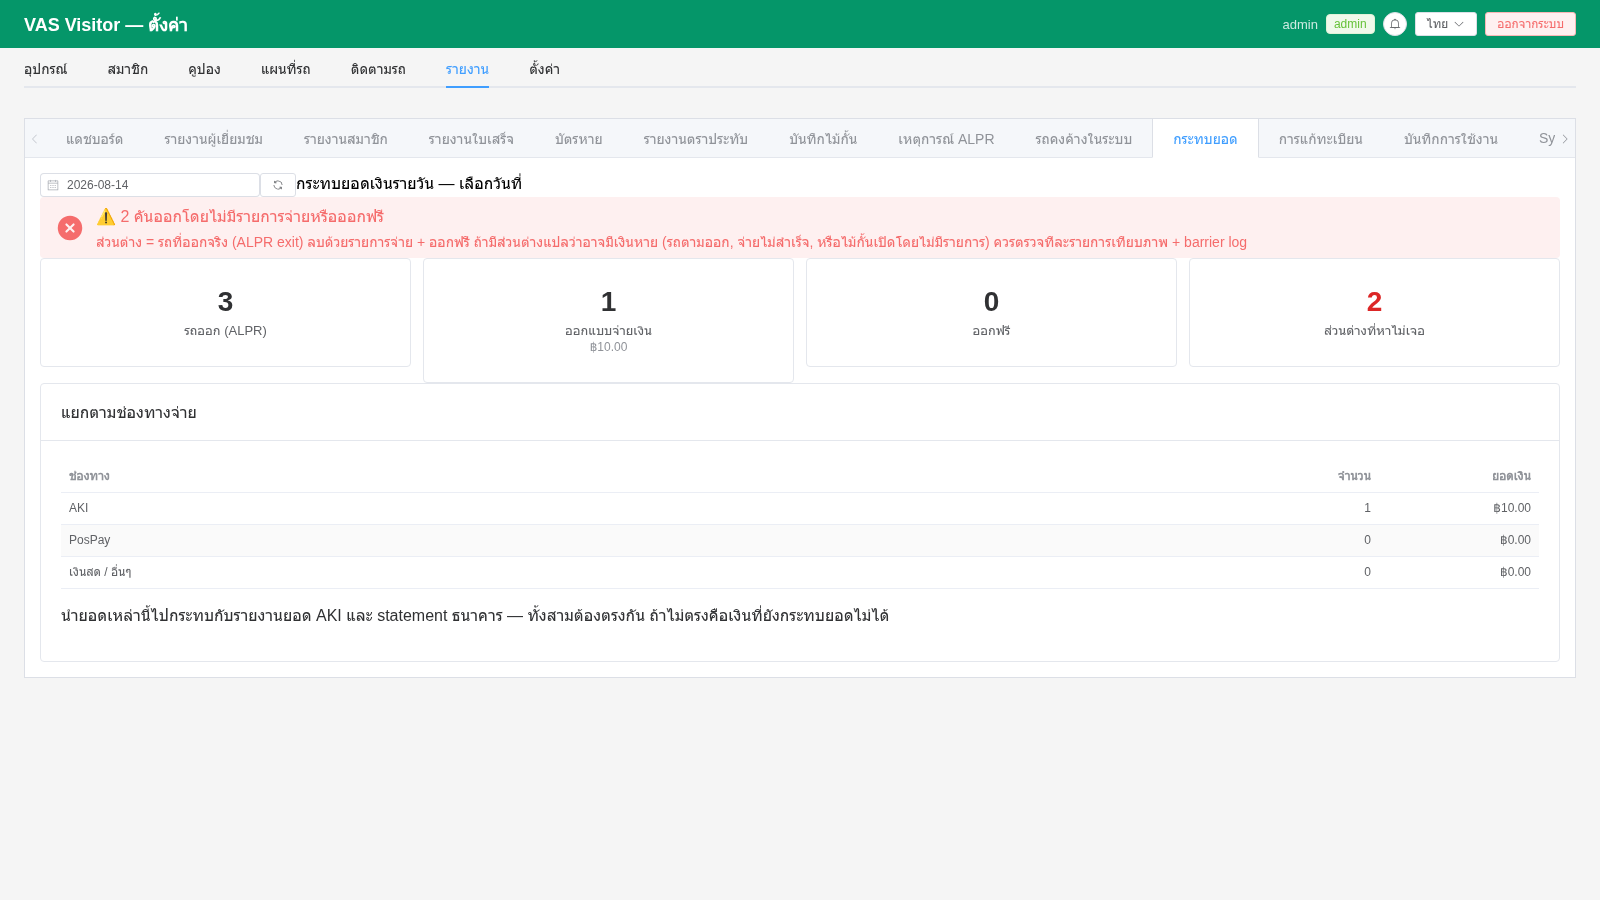Click the admin username text in header
This screenshot has width=1600, height=900.
pyautogui.click(x=1300, y=24)
